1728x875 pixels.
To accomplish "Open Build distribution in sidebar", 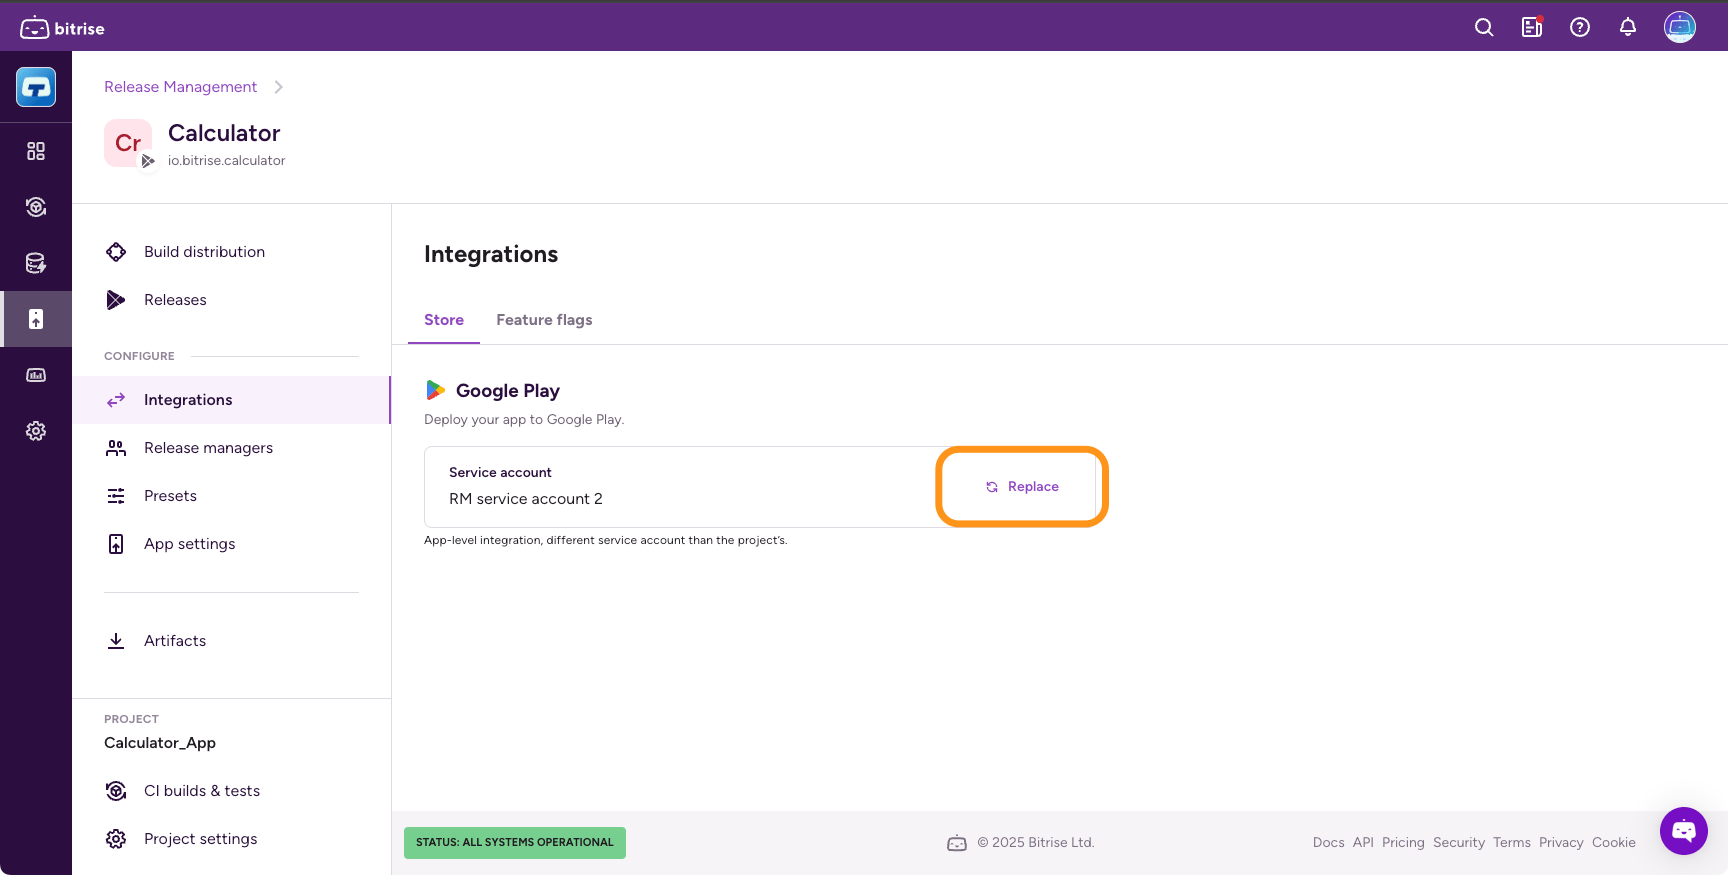I will (204, 252).
